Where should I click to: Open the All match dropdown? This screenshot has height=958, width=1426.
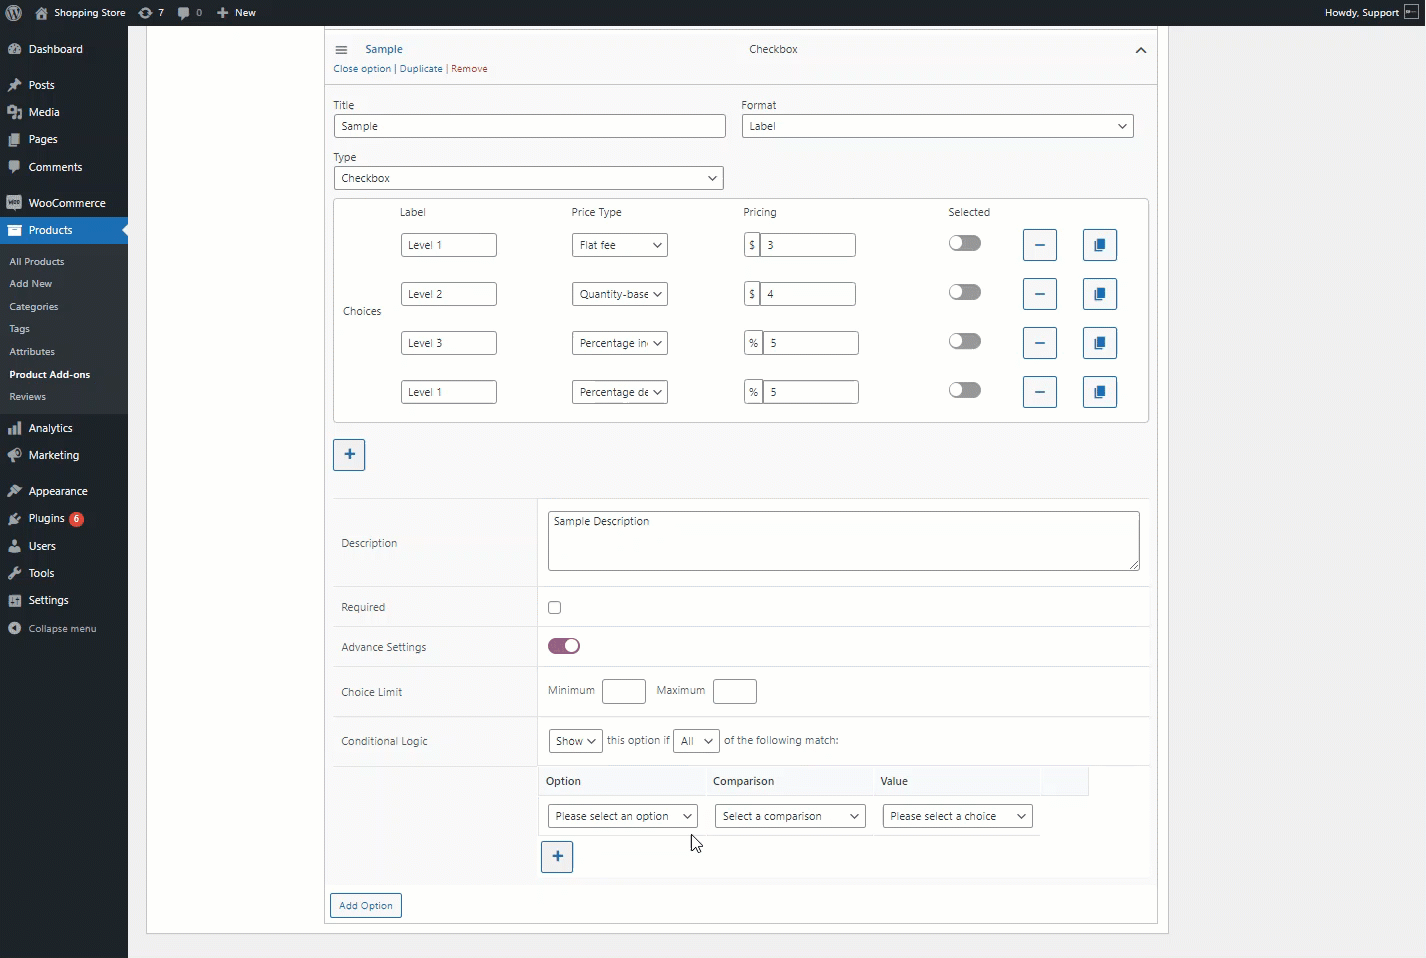click(x=696, y=741)
